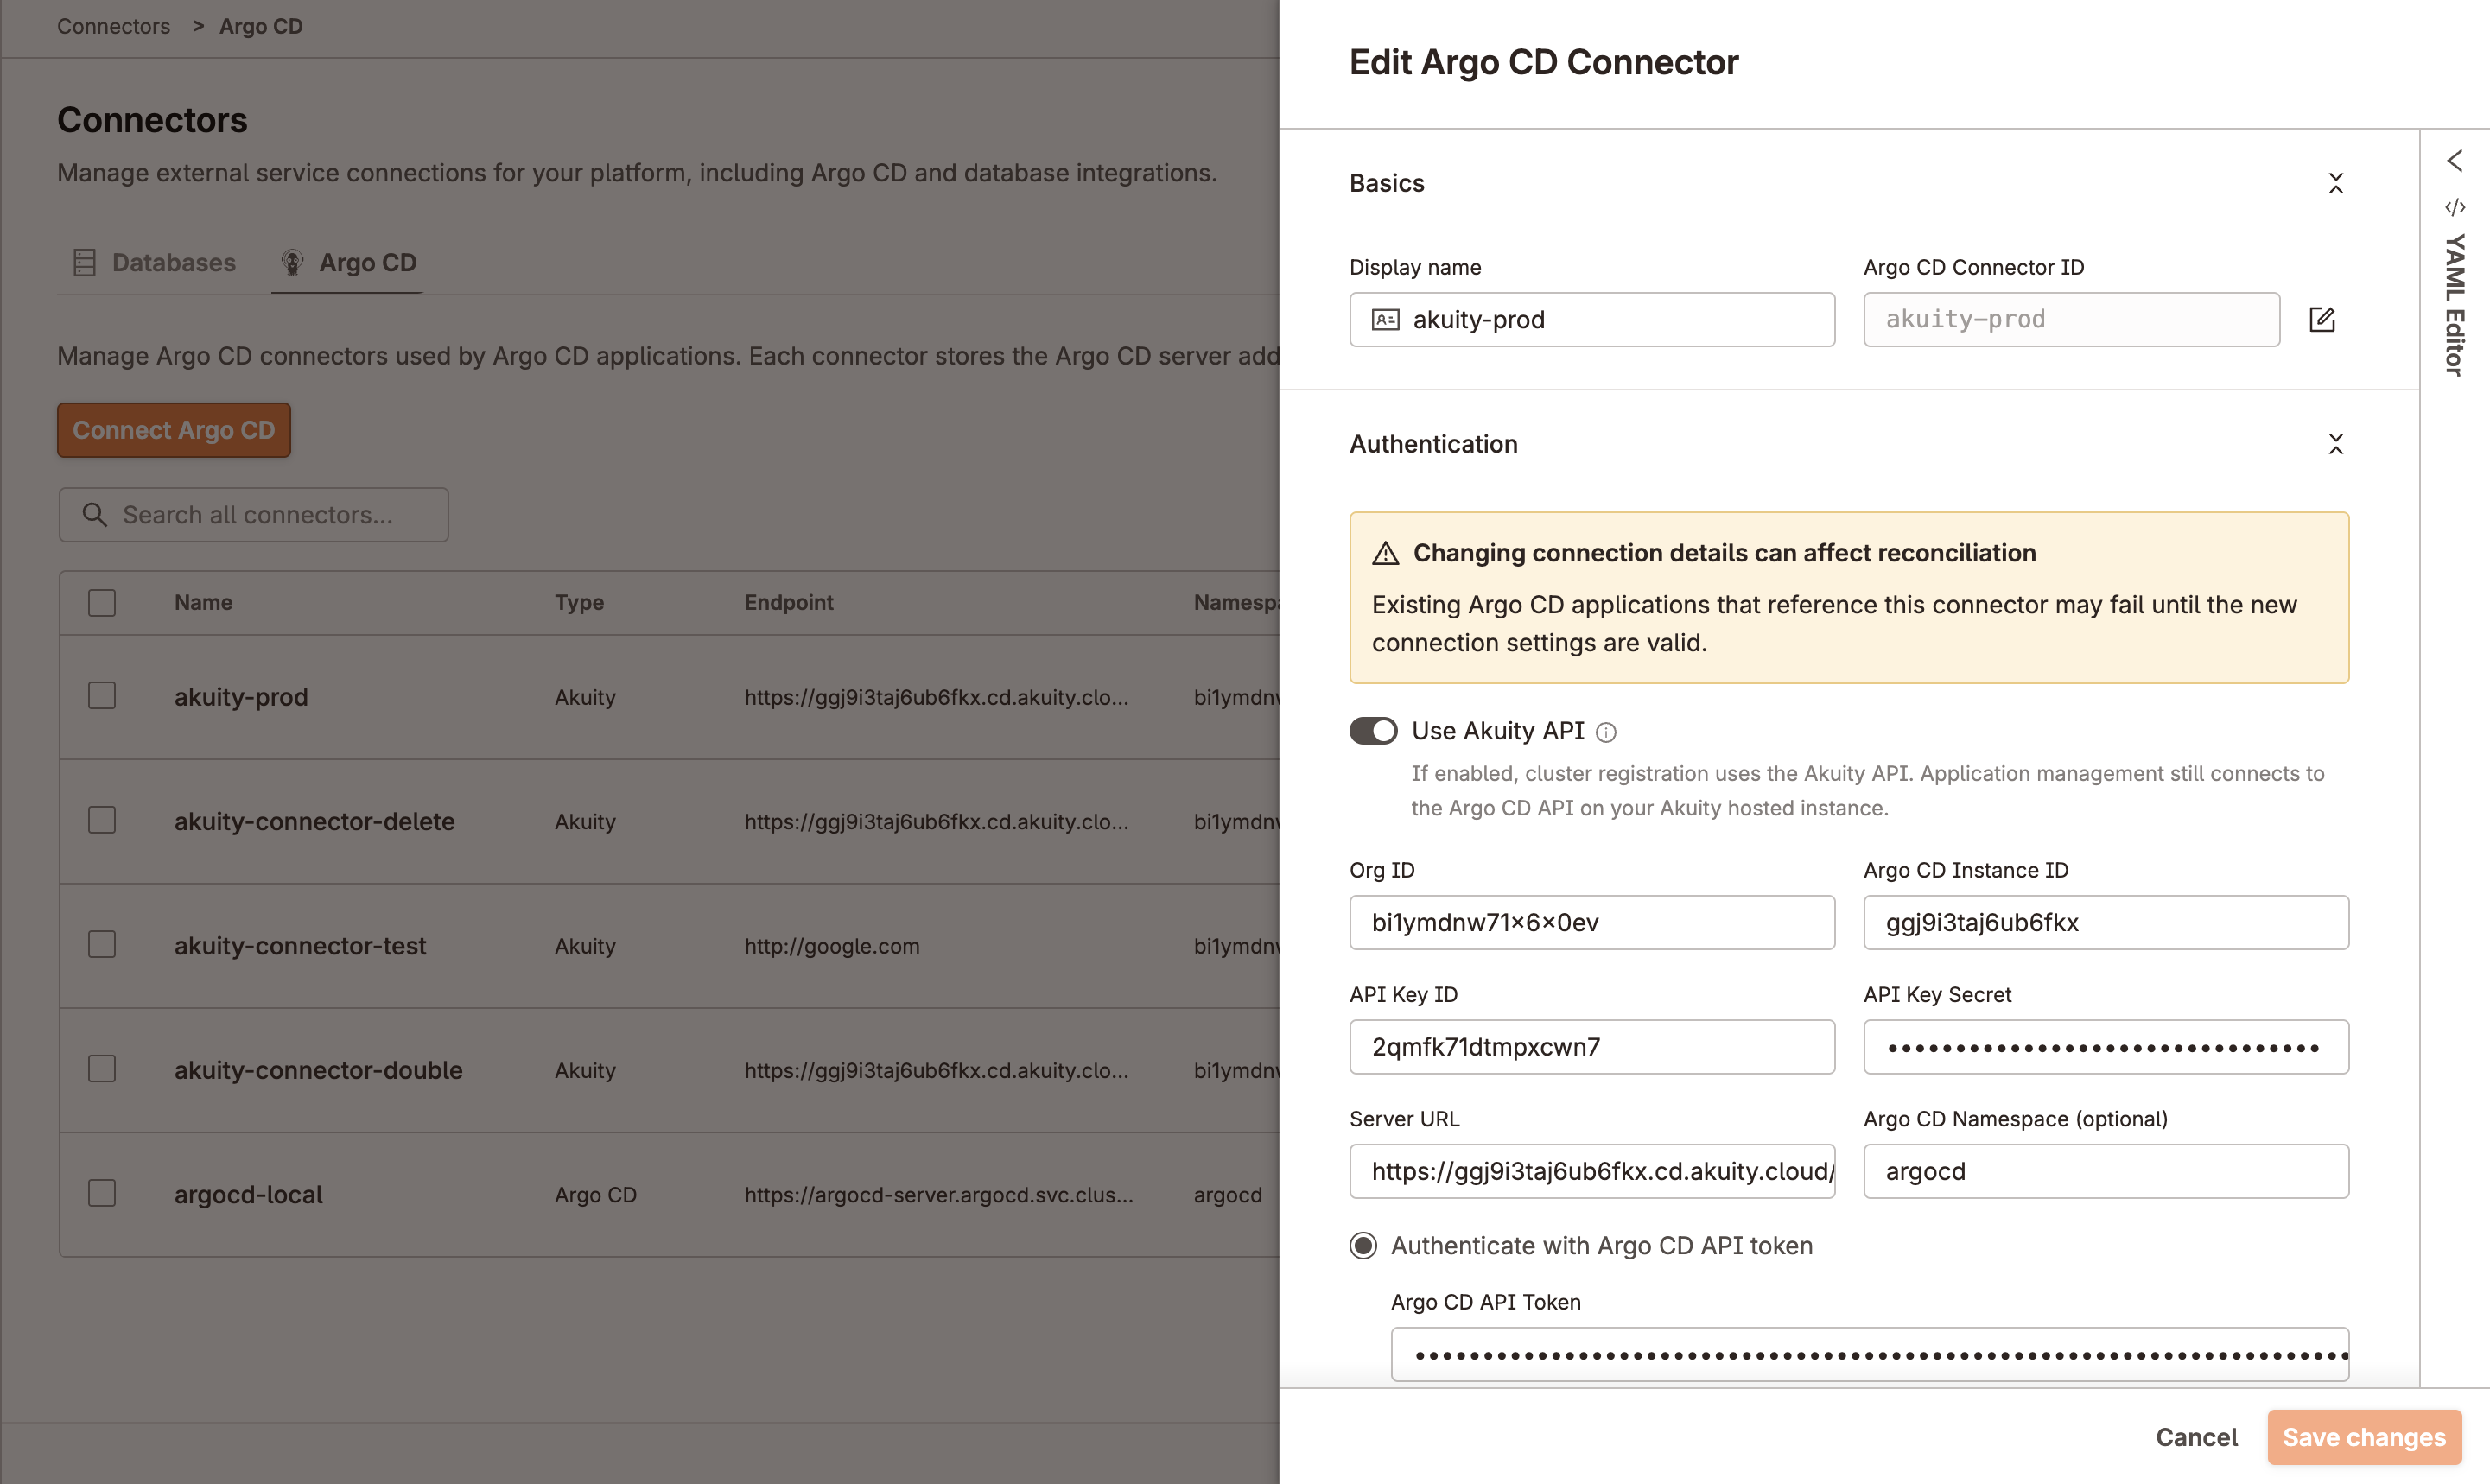Click the Argo CD breadcrumb item
Image resolution: width=2490 pixels, height=1484 pixels.
point(261,26)
